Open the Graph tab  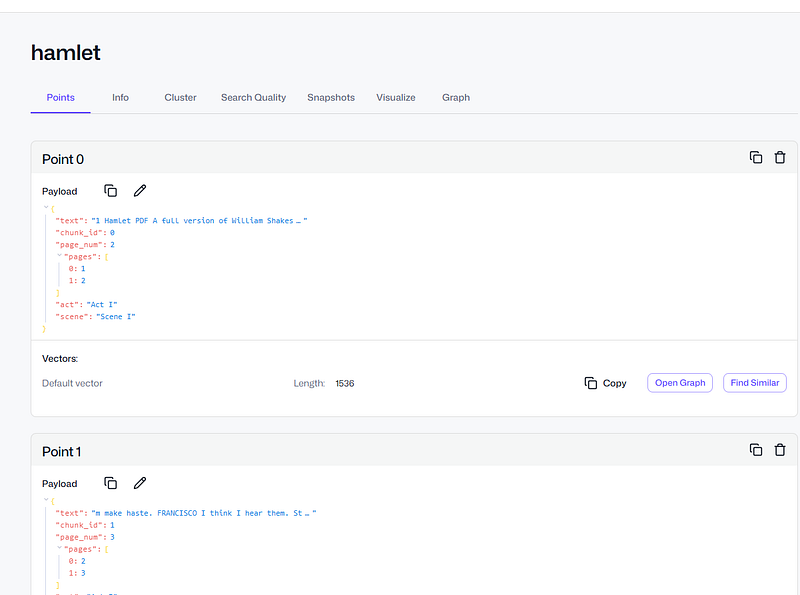[456, 97]
